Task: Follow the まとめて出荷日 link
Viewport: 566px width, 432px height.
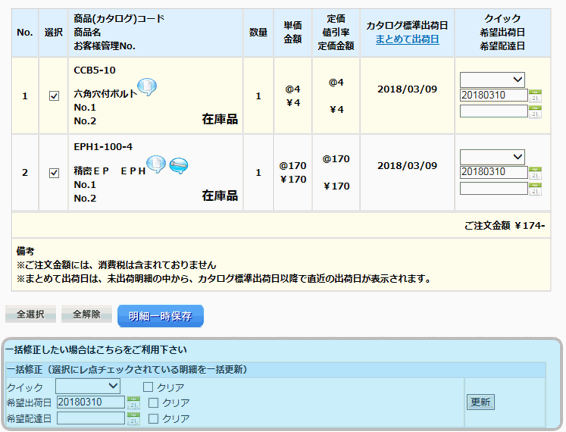Action: tap(407, 39)
